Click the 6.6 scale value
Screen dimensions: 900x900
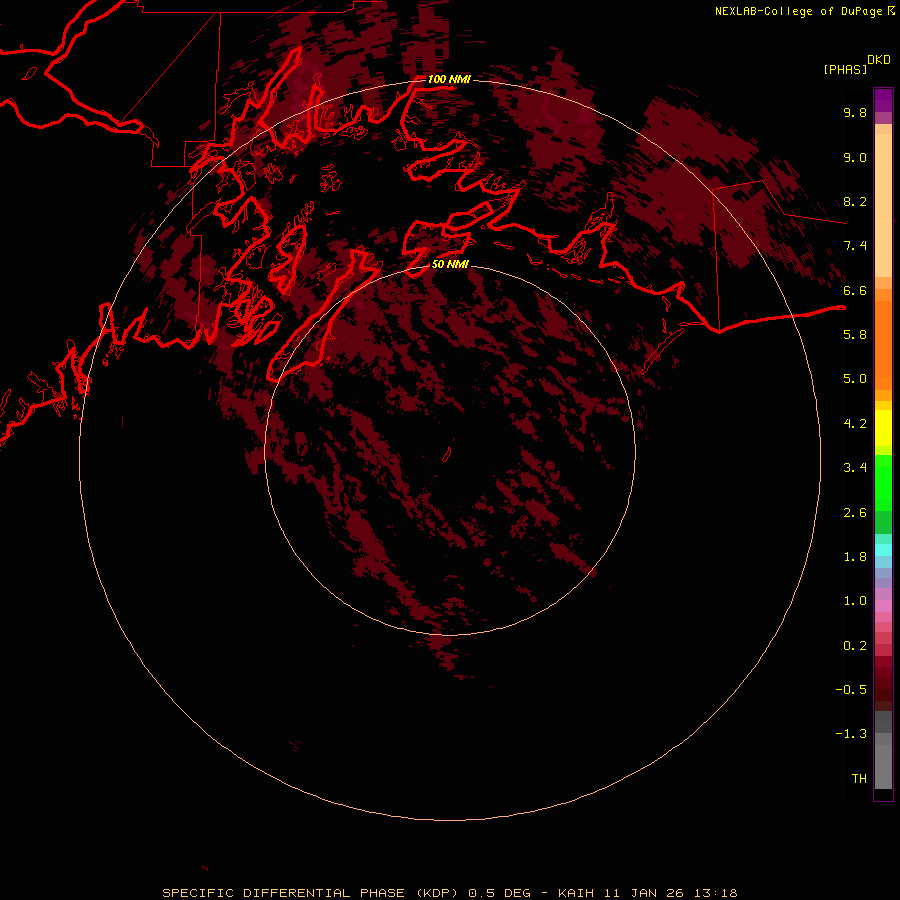click(x=855, y=290)
